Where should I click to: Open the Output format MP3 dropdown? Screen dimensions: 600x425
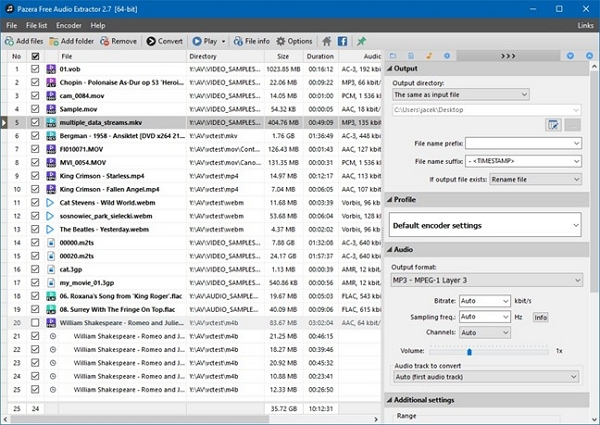click(487, 280)
